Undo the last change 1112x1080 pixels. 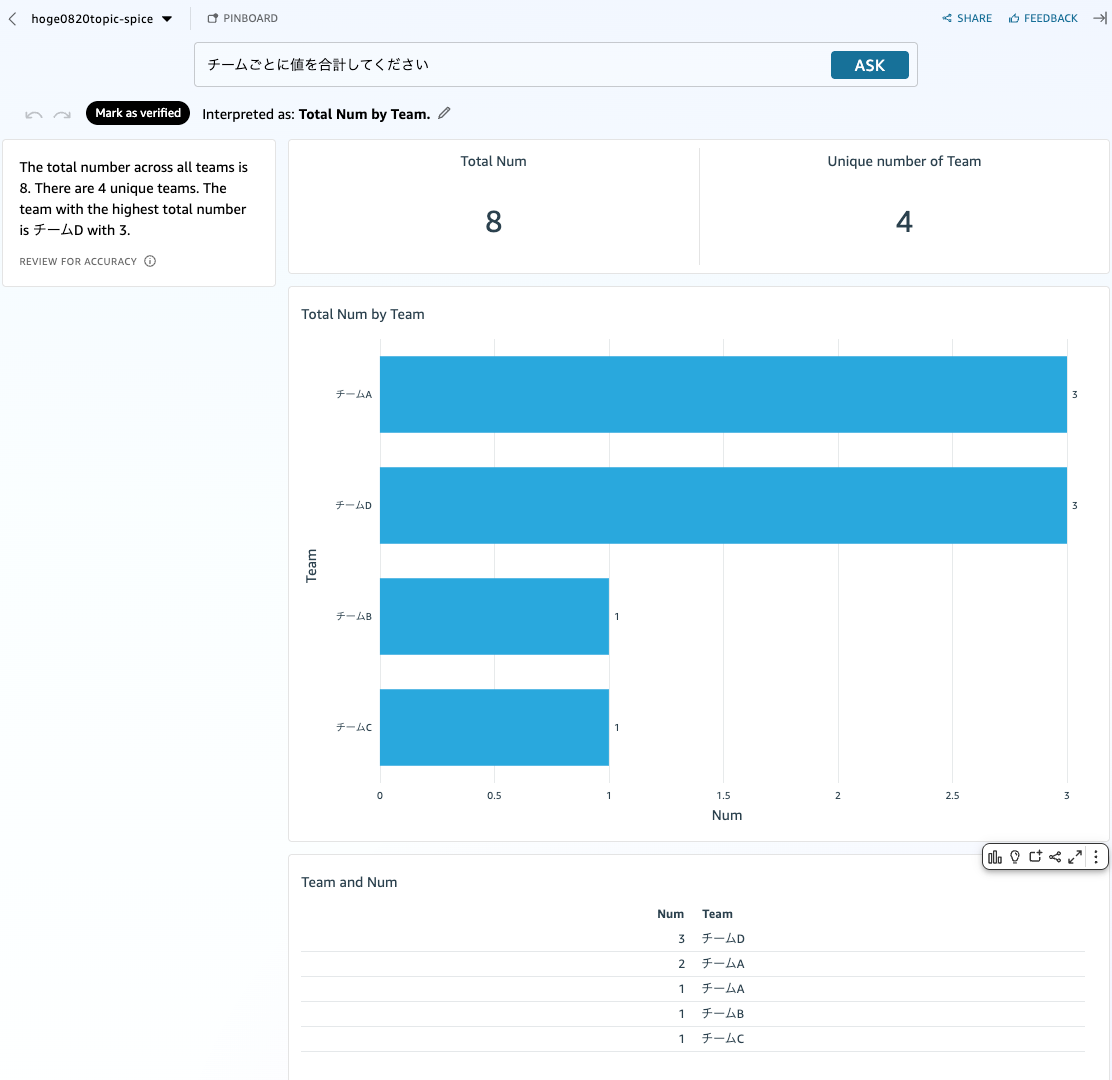coord(33,114)
